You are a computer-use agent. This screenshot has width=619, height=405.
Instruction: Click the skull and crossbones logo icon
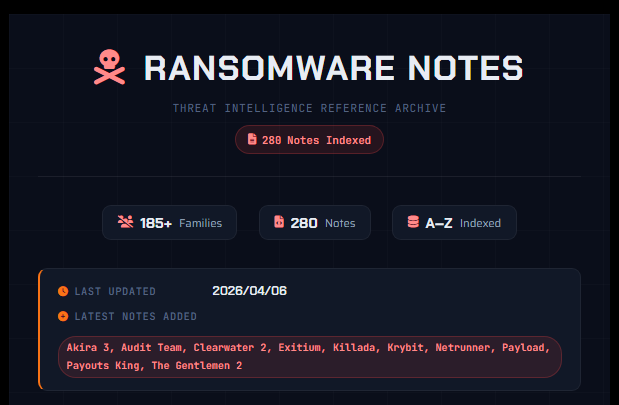pyautogui.click(x=109, y=67)
